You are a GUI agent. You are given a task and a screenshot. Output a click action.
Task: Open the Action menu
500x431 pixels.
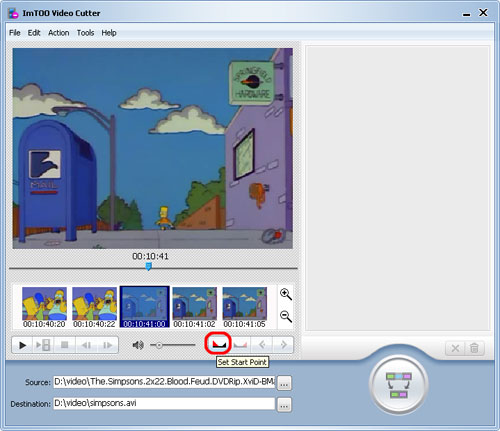point(59,33)
